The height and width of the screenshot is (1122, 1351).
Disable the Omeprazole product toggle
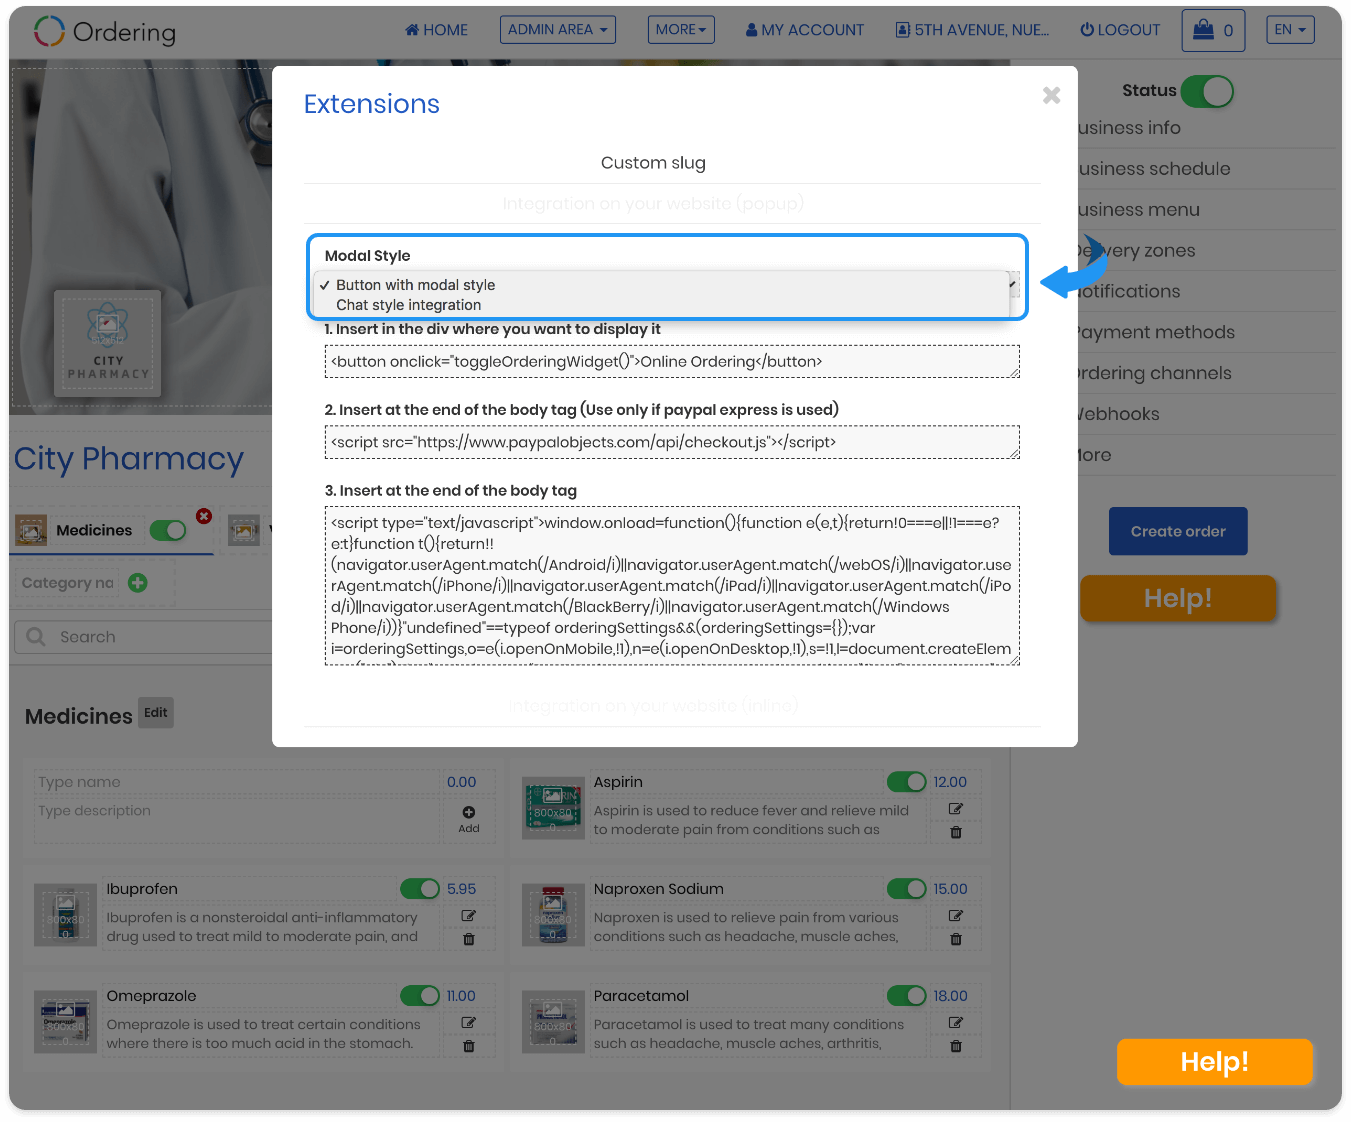[420, 996]
